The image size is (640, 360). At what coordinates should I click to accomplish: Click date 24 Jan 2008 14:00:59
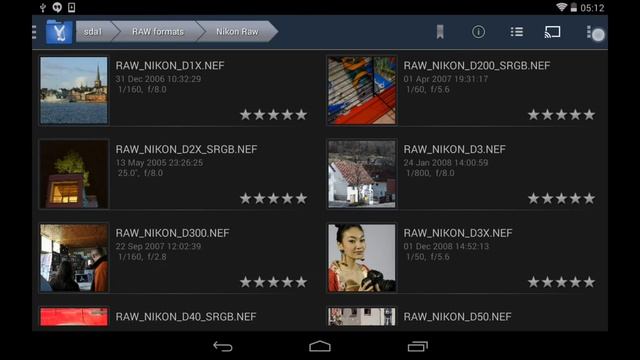pos(446,162)
